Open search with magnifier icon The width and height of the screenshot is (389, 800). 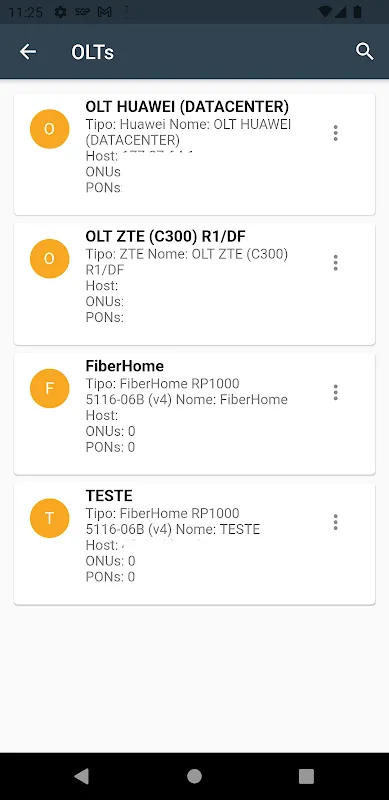pyautogui.click(x=364, y=52)
